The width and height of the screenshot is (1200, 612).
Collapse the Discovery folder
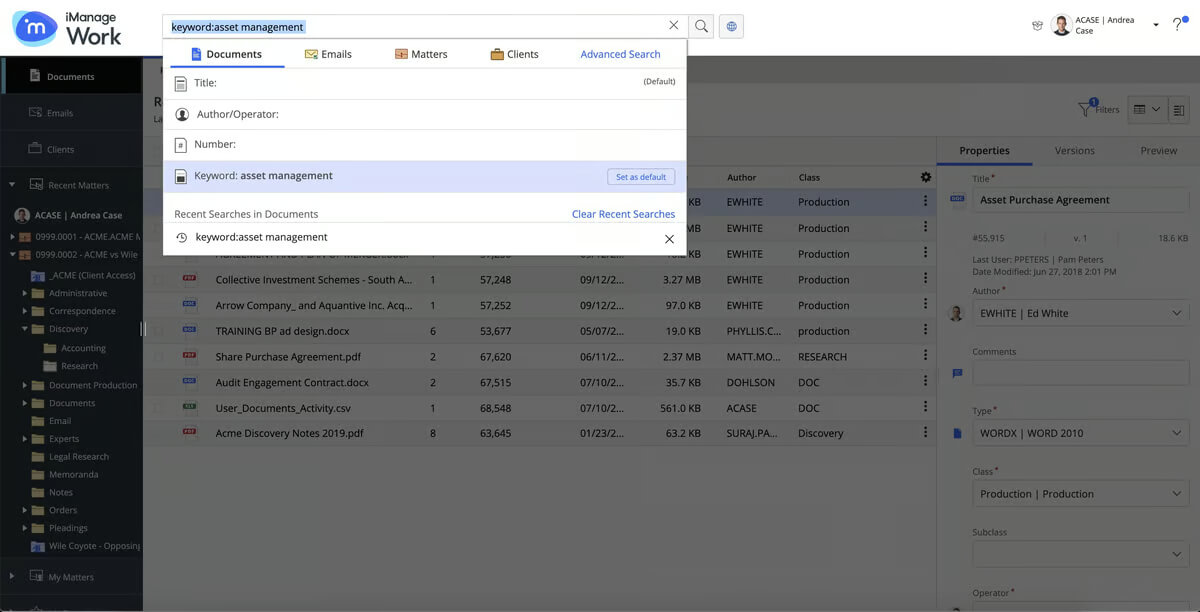(x=25, y=329)
